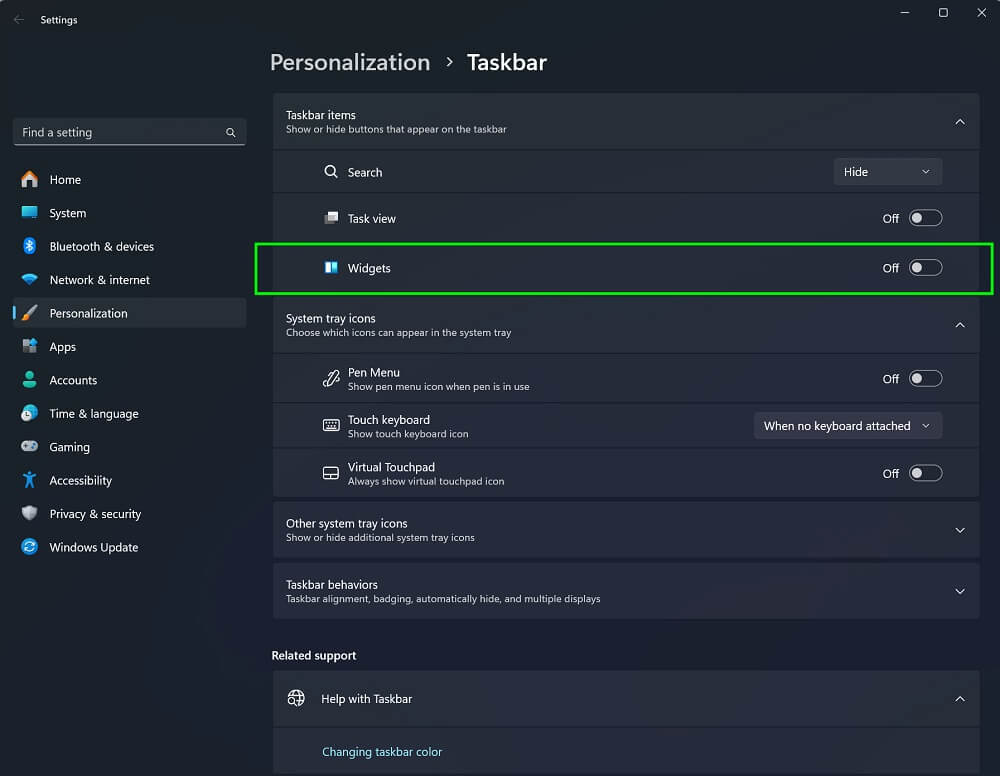The height and width of the screenshot is (776, 1000).
Task: Open Windows Update page
Action: 129,546
